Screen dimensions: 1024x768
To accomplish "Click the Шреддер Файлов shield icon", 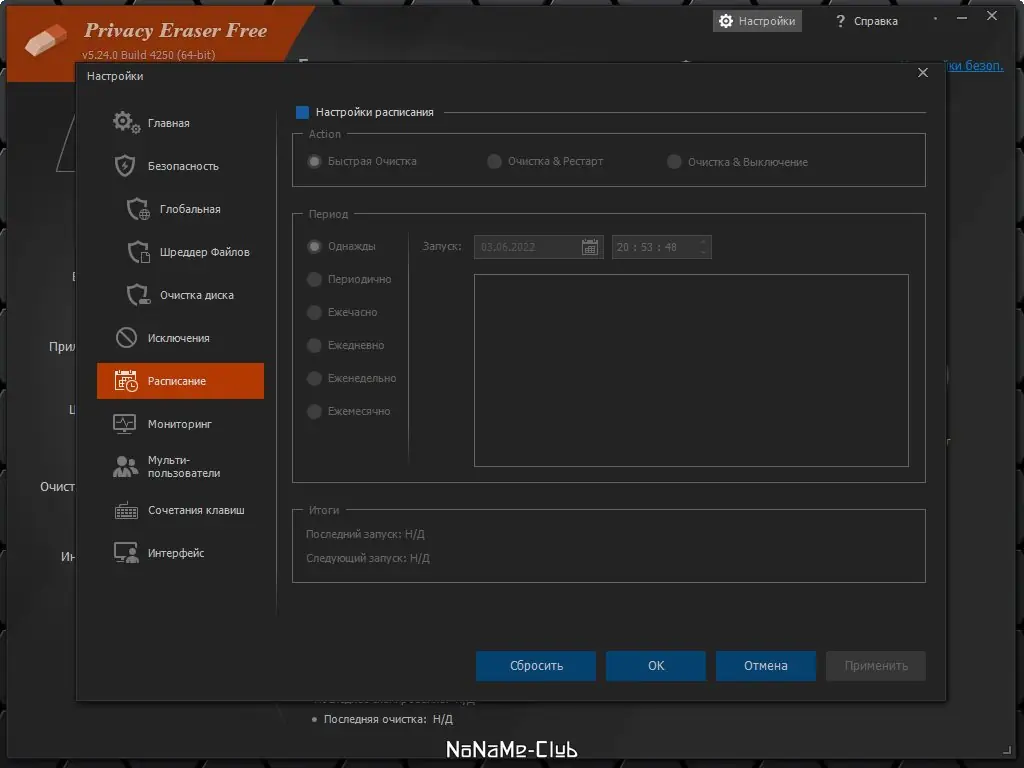I will point(138,252).
